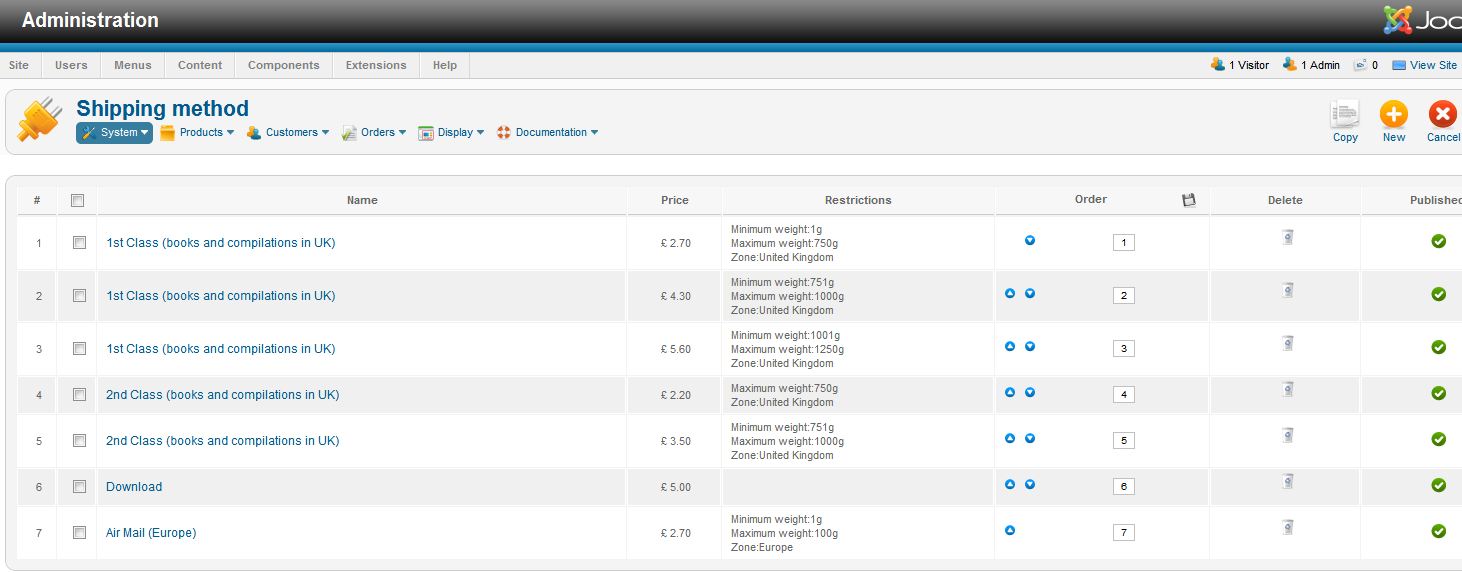
Task: Move £5.60 1st Class row down
Action: [1030, 346]
